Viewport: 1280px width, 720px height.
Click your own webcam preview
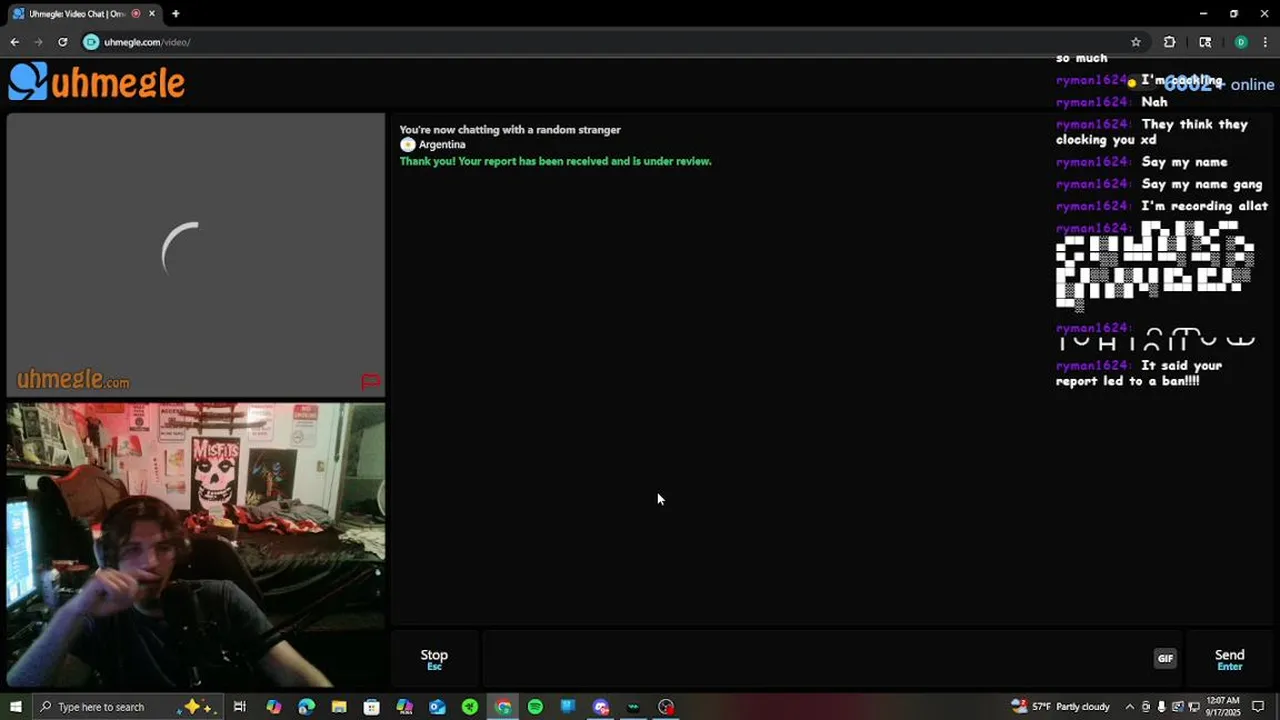pos(196,544)
